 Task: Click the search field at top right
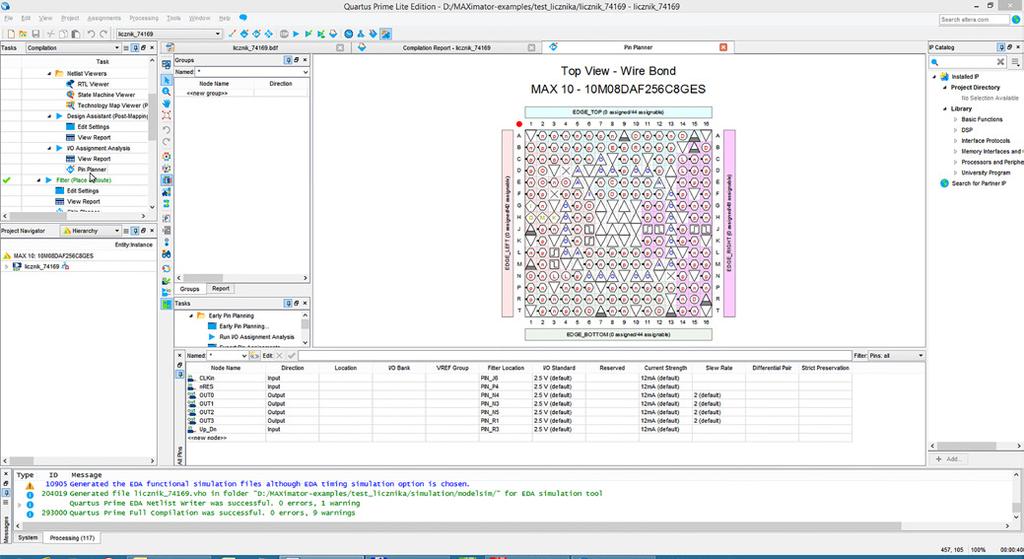[974, 20]
